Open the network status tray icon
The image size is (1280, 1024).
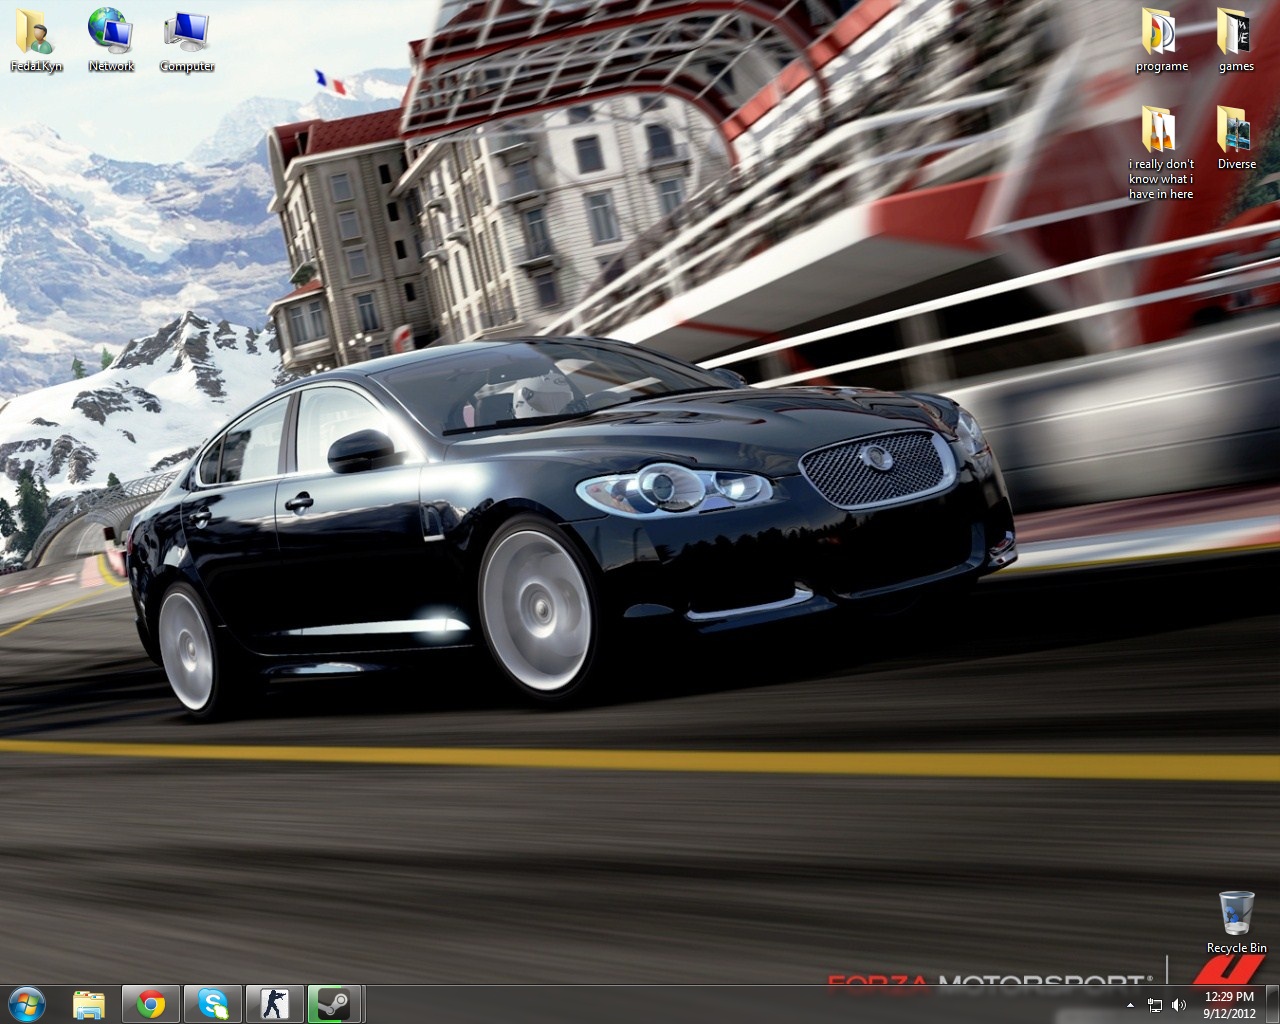point(1155,1005)
